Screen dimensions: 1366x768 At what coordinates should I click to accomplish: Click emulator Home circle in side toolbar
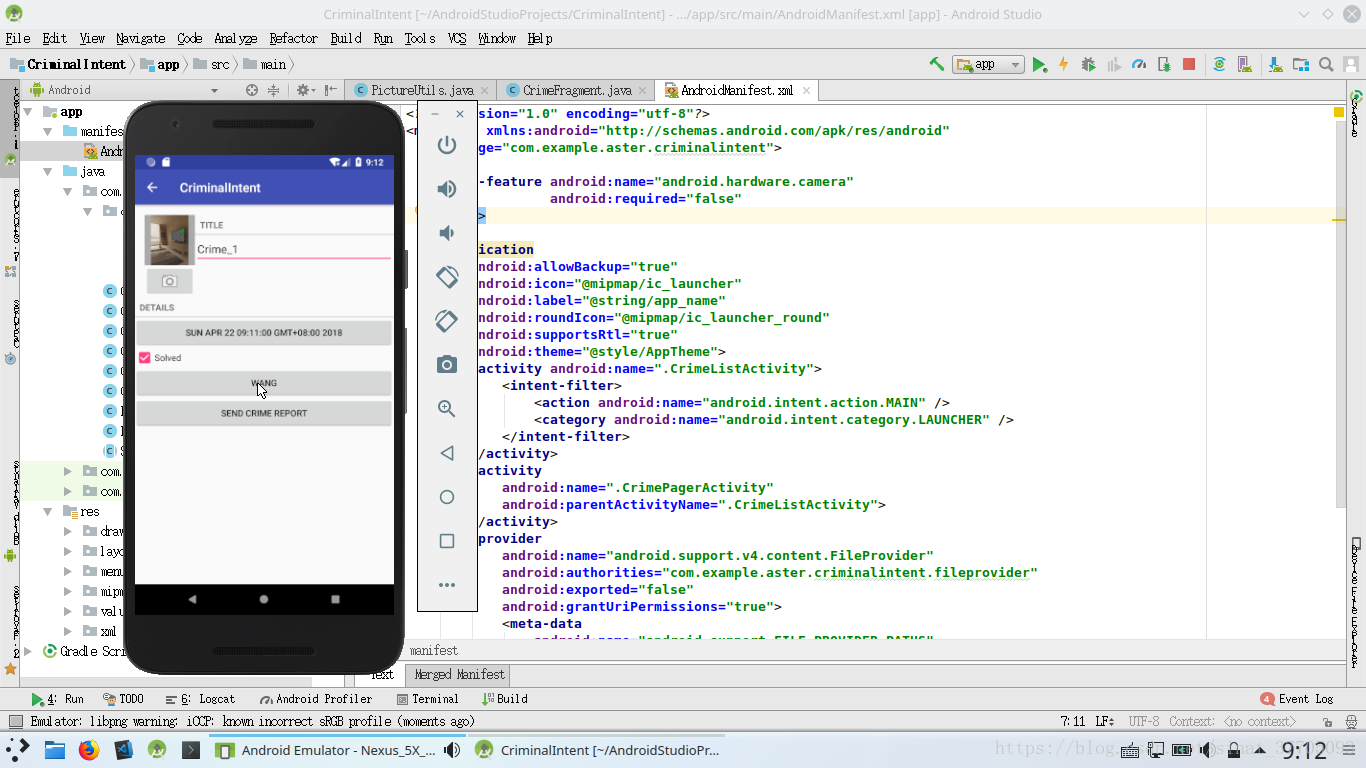click(x=447, y=497)
